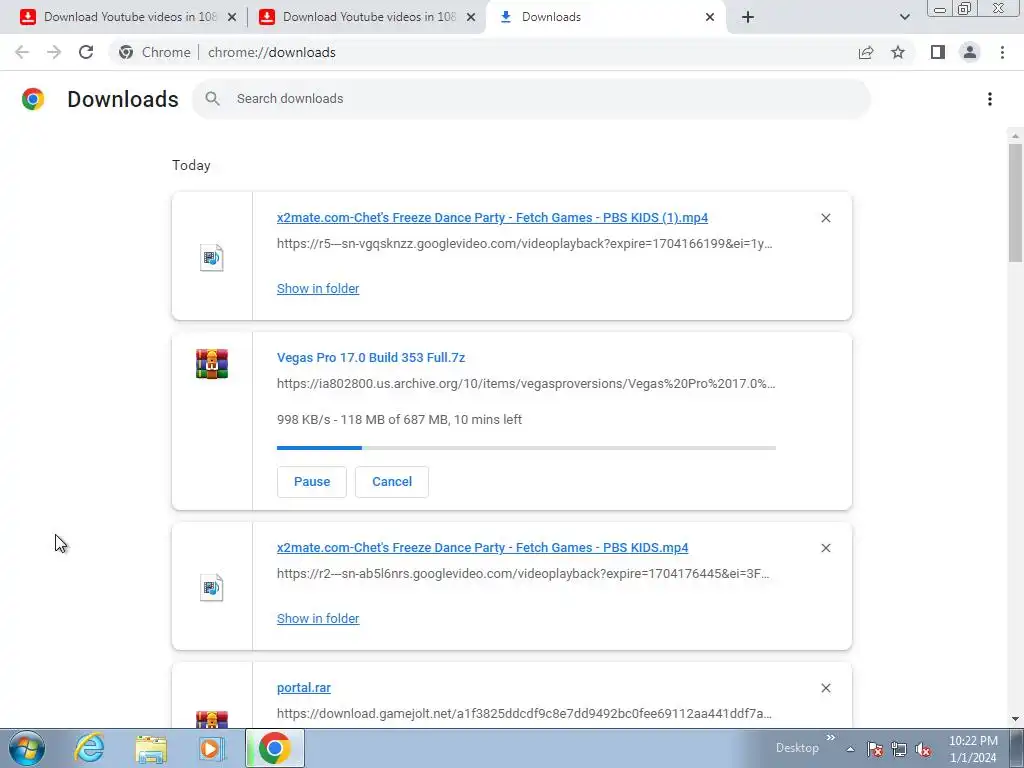This screenshot has height=768, width=1024.
Task: Remove PBS KIDS (1).mp4 from the list
Action: click(825, 218)
